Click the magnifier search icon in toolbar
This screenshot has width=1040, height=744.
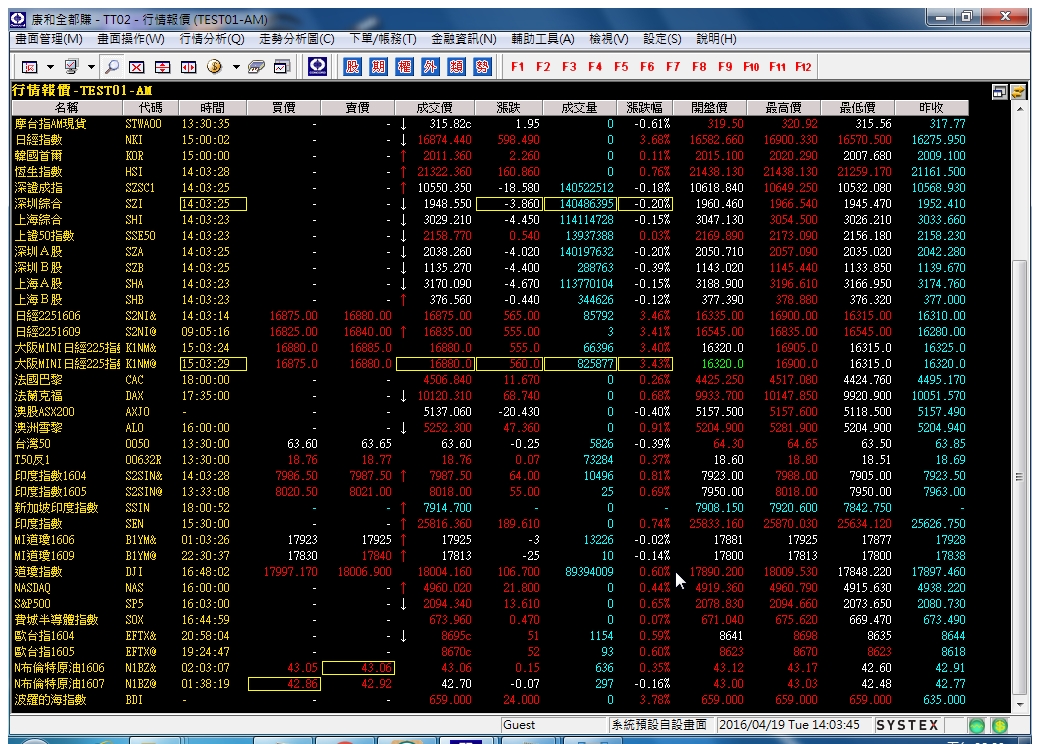(112, 66)
